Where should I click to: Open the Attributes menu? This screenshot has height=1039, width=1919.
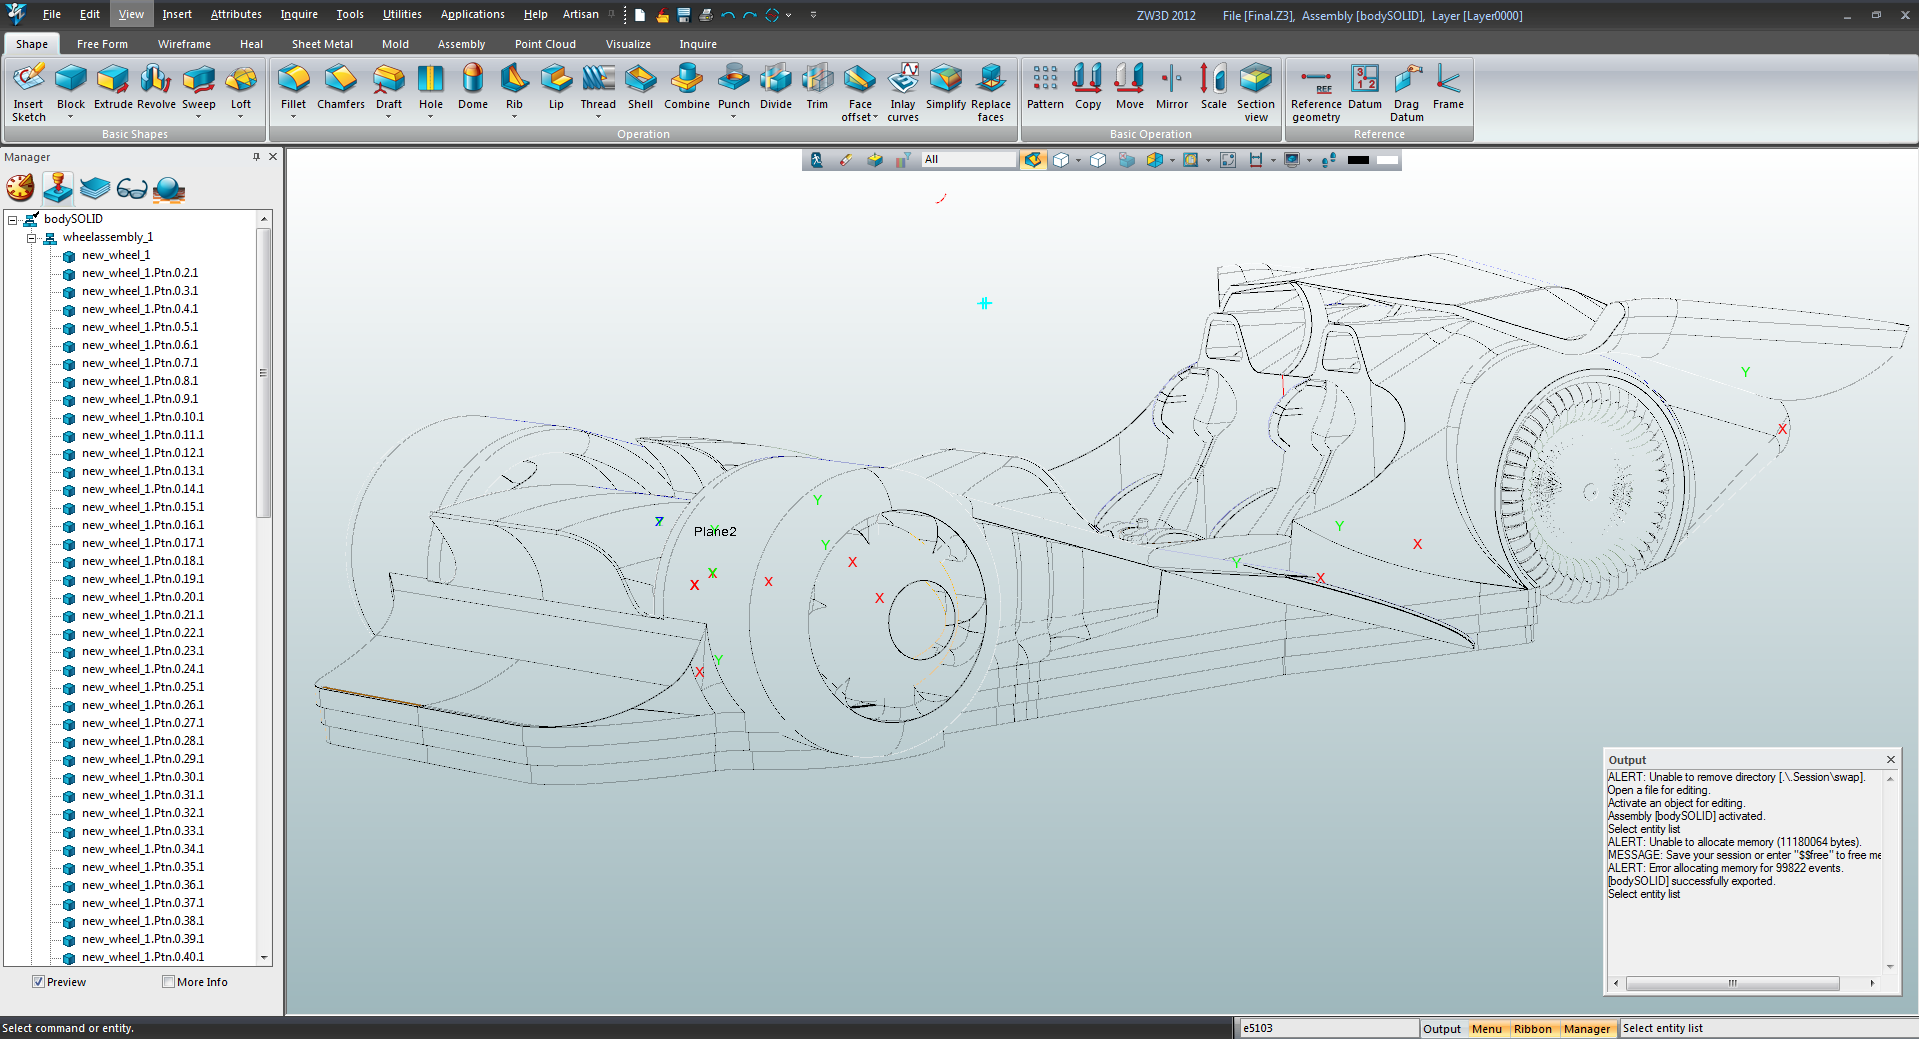(x=236, y=14)
